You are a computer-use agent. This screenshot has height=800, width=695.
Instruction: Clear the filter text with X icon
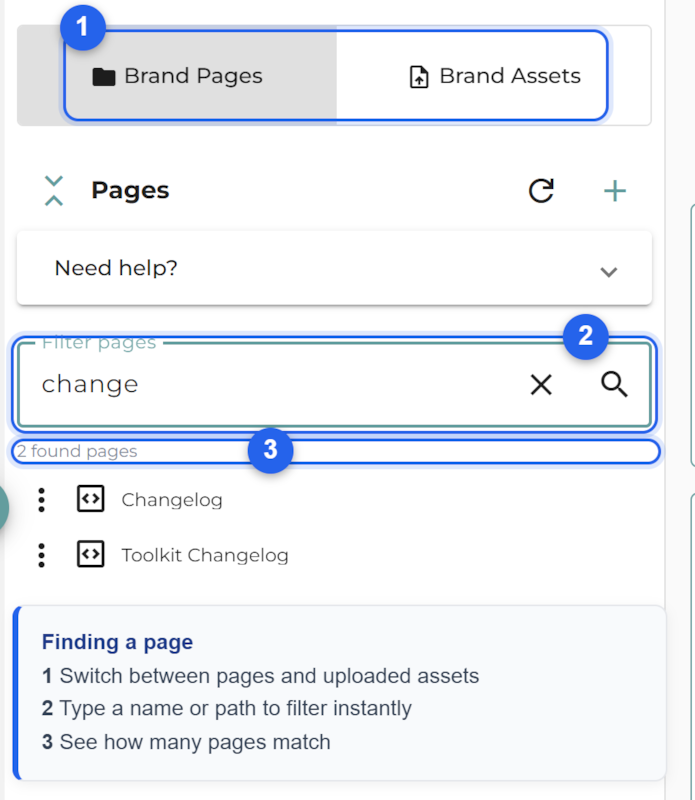(541, 384)
